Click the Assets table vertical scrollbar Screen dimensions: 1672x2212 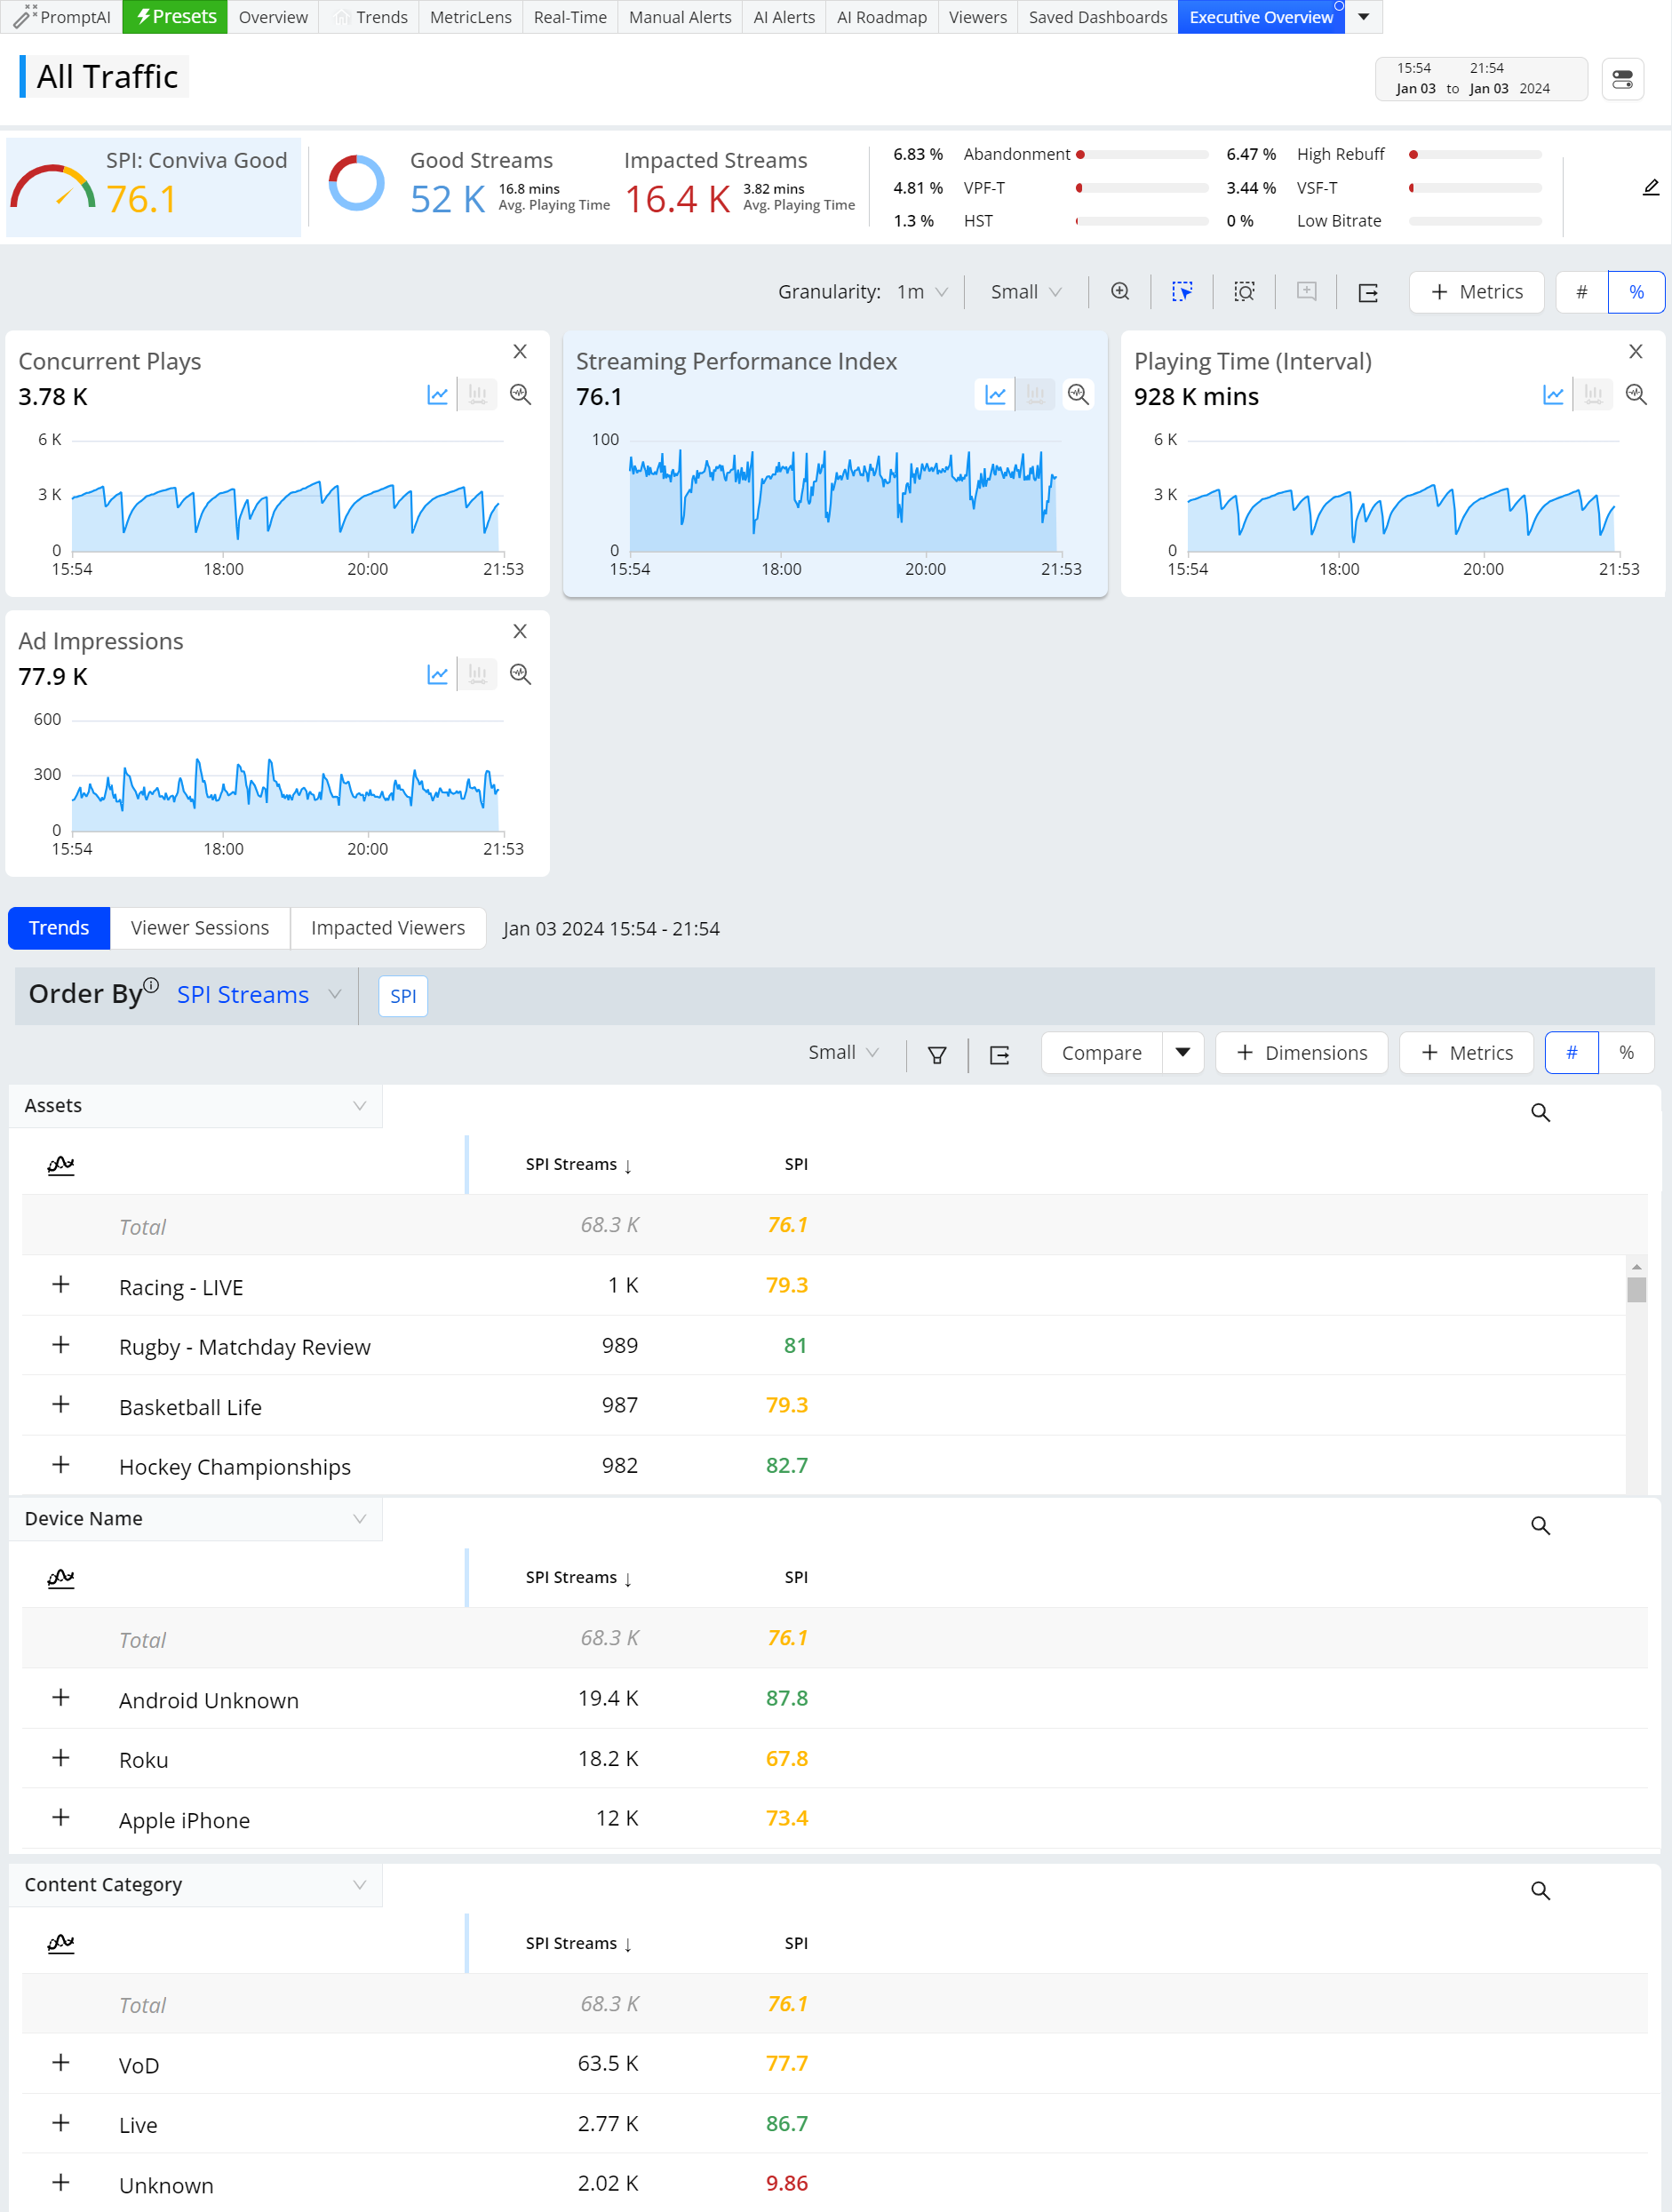click(x=1635, y=1375)
